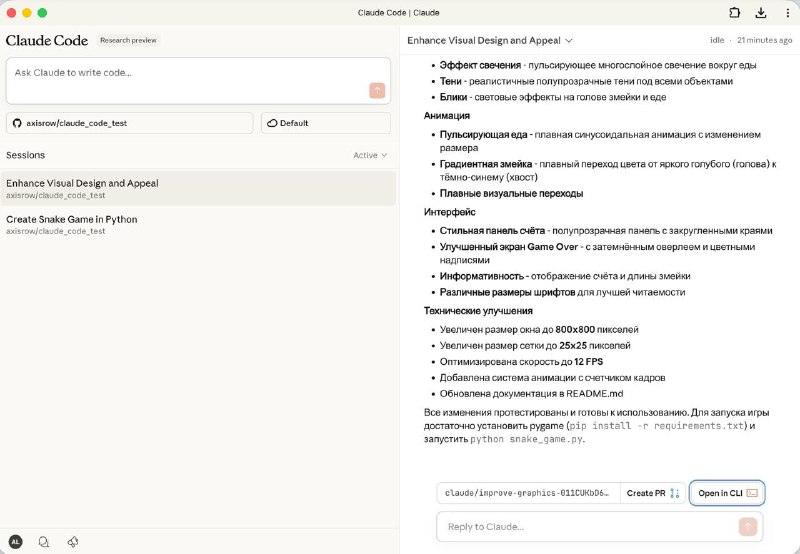Expand the Active sessions filter dropdown
The image size is (800, 554).
370,155
